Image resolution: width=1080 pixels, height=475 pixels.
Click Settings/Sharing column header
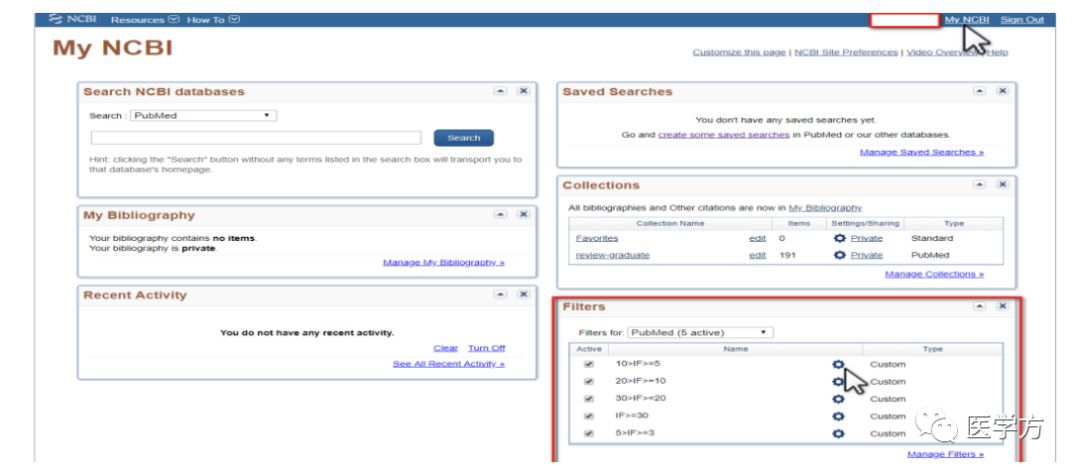pyautogui.click(x=865, y=223)
